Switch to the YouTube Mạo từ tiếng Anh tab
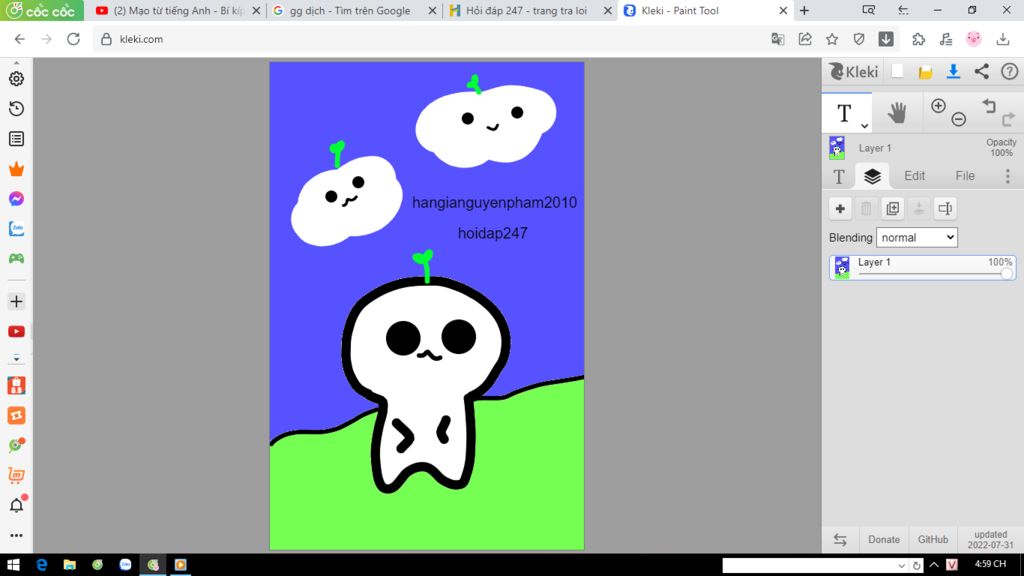This screenshot has height=576, width=1024. [176, 10]
